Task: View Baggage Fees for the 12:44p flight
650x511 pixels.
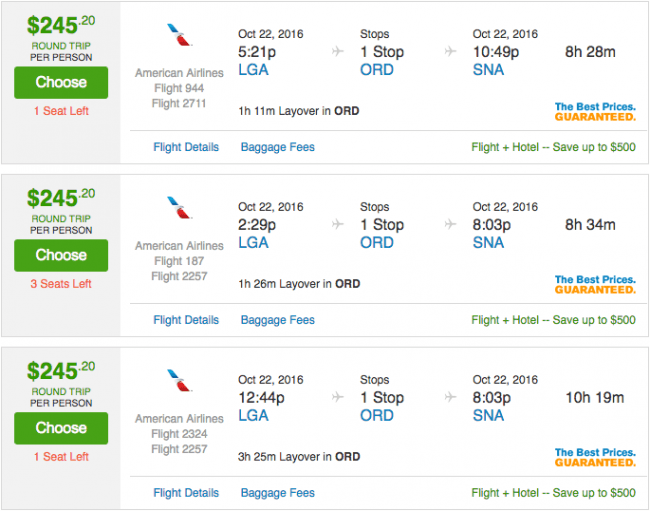Action: [278, 493]
